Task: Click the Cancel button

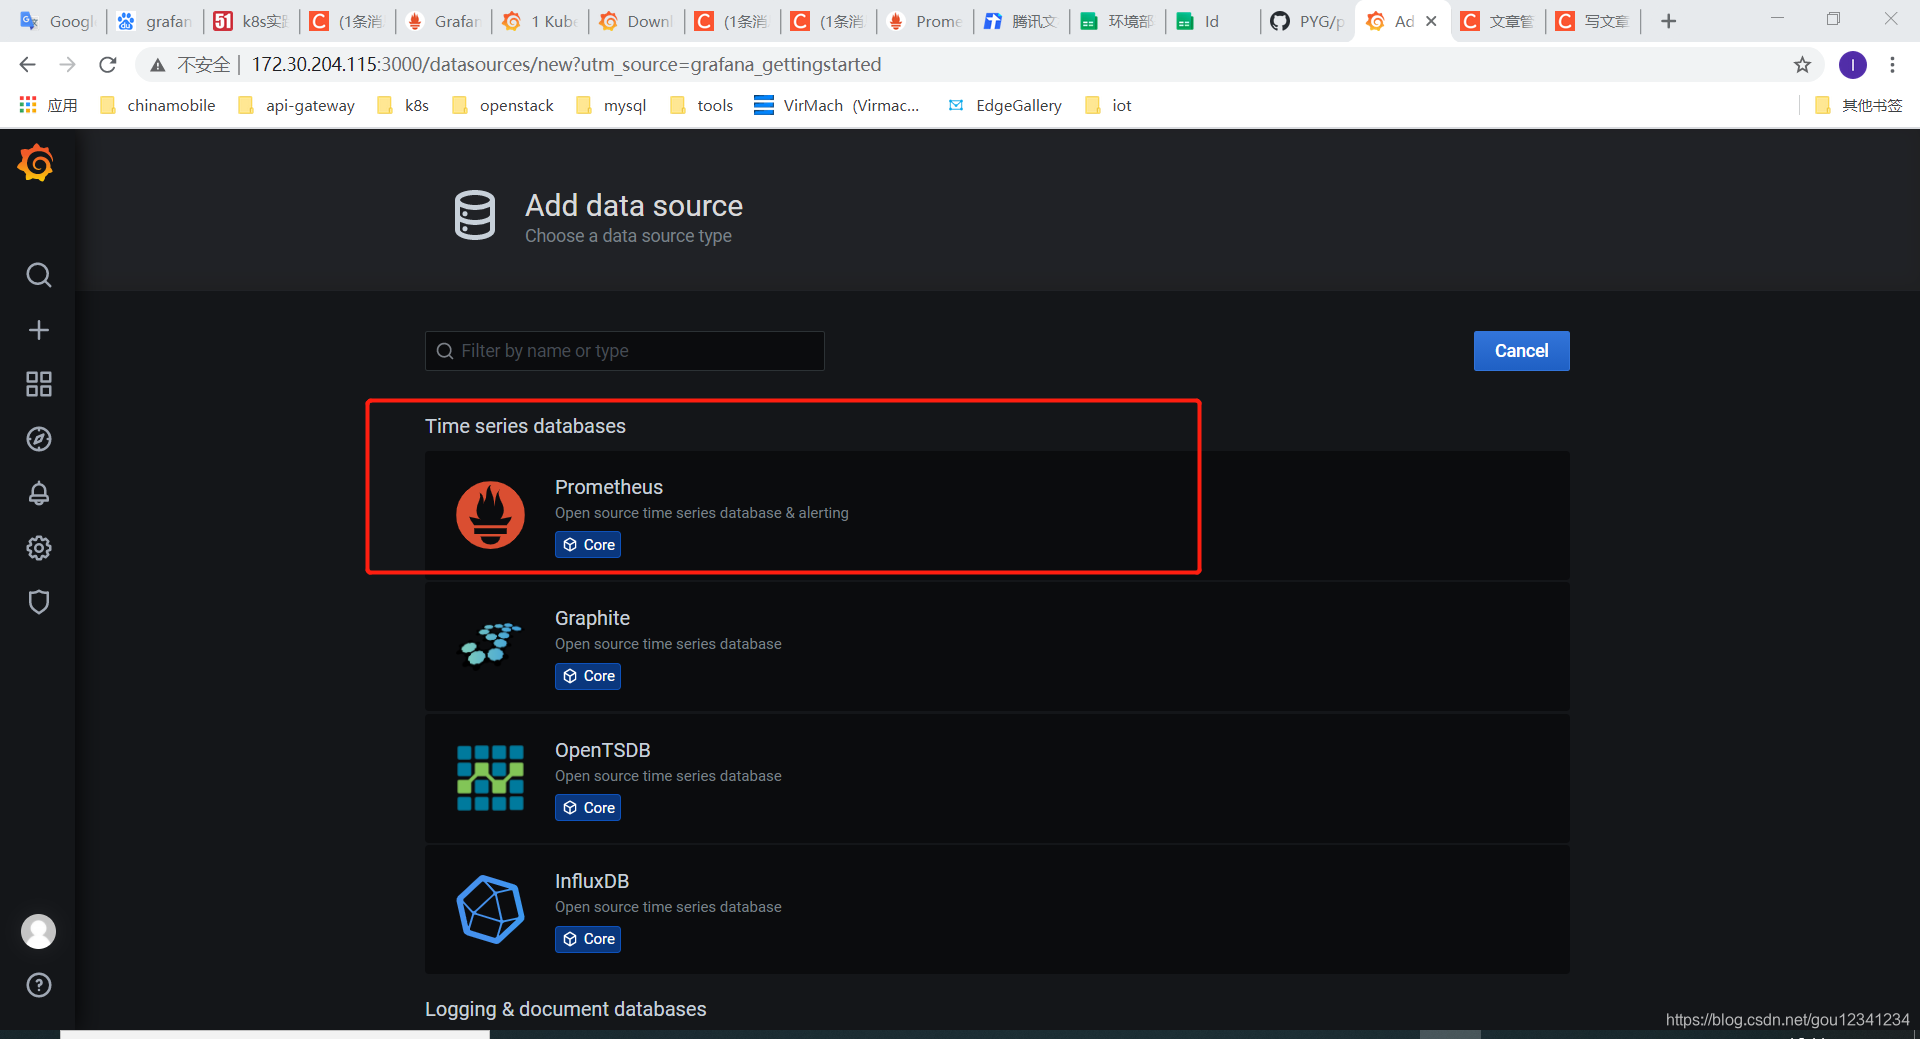Action: (x=1521, y=351)
